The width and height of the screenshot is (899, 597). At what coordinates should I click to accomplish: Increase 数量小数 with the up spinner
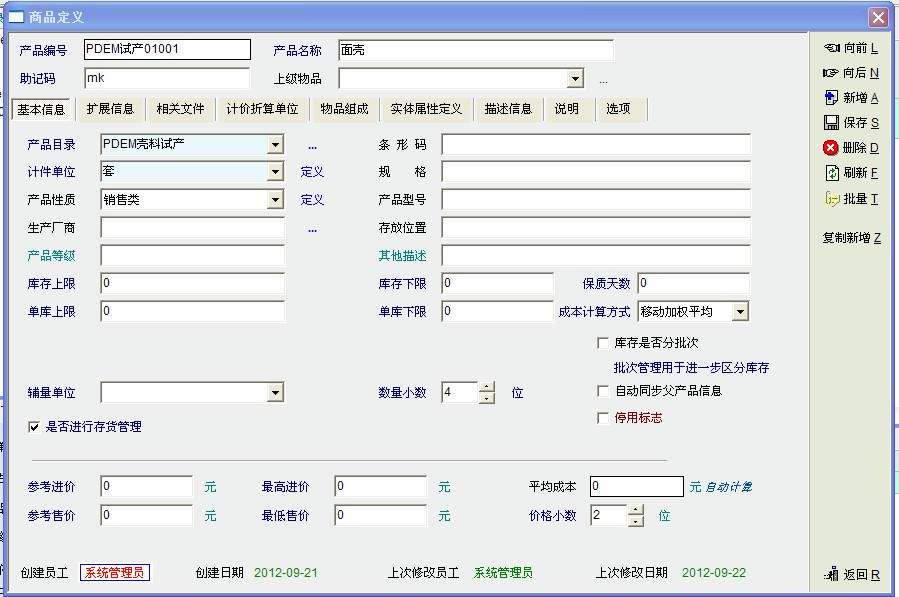(x=487, y=388)
